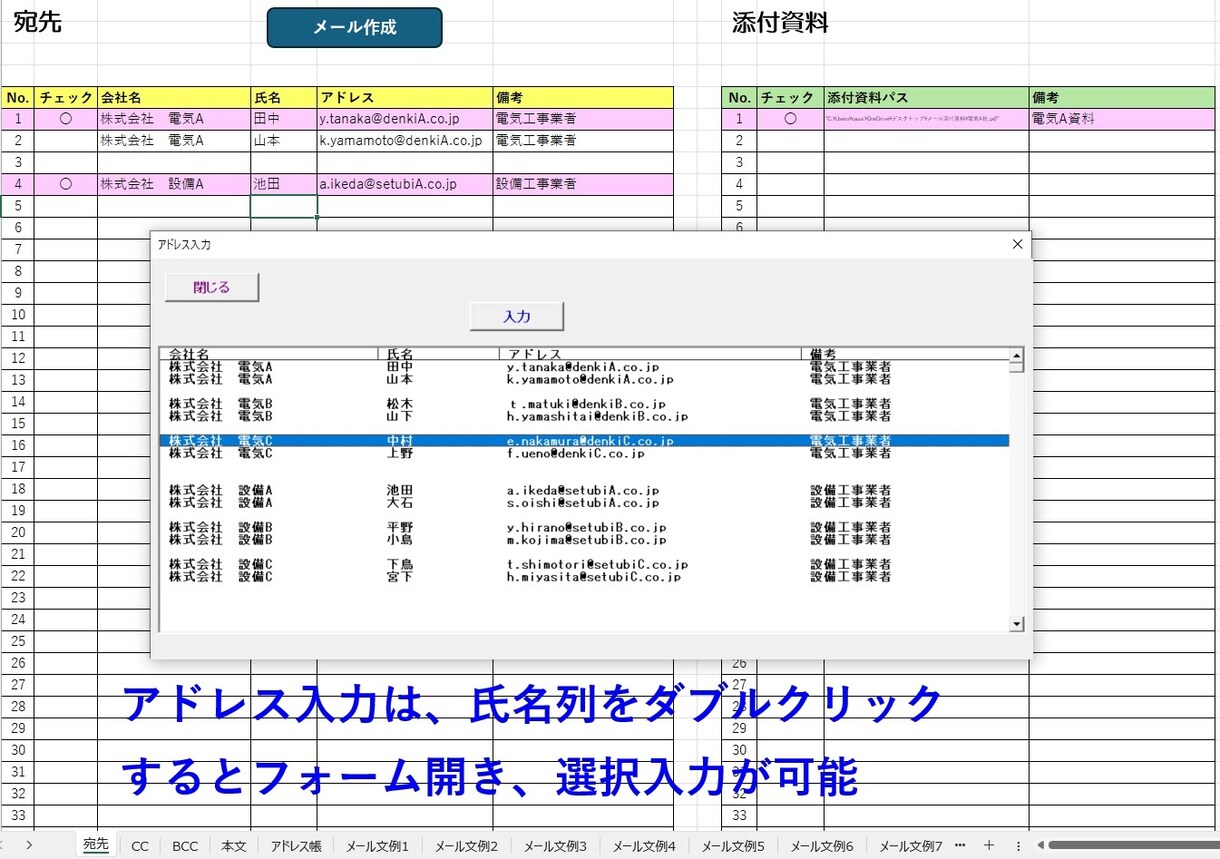This screenshot has width=1220, height=859.
Task: Toggle the check mark in attachment row 1
Action: click(x=790, y=119)
